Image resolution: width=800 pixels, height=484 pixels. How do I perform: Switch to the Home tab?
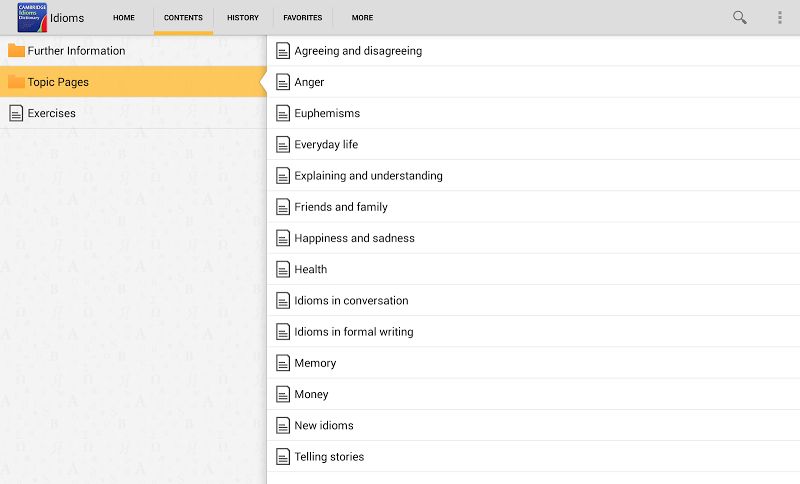(124, 17)
